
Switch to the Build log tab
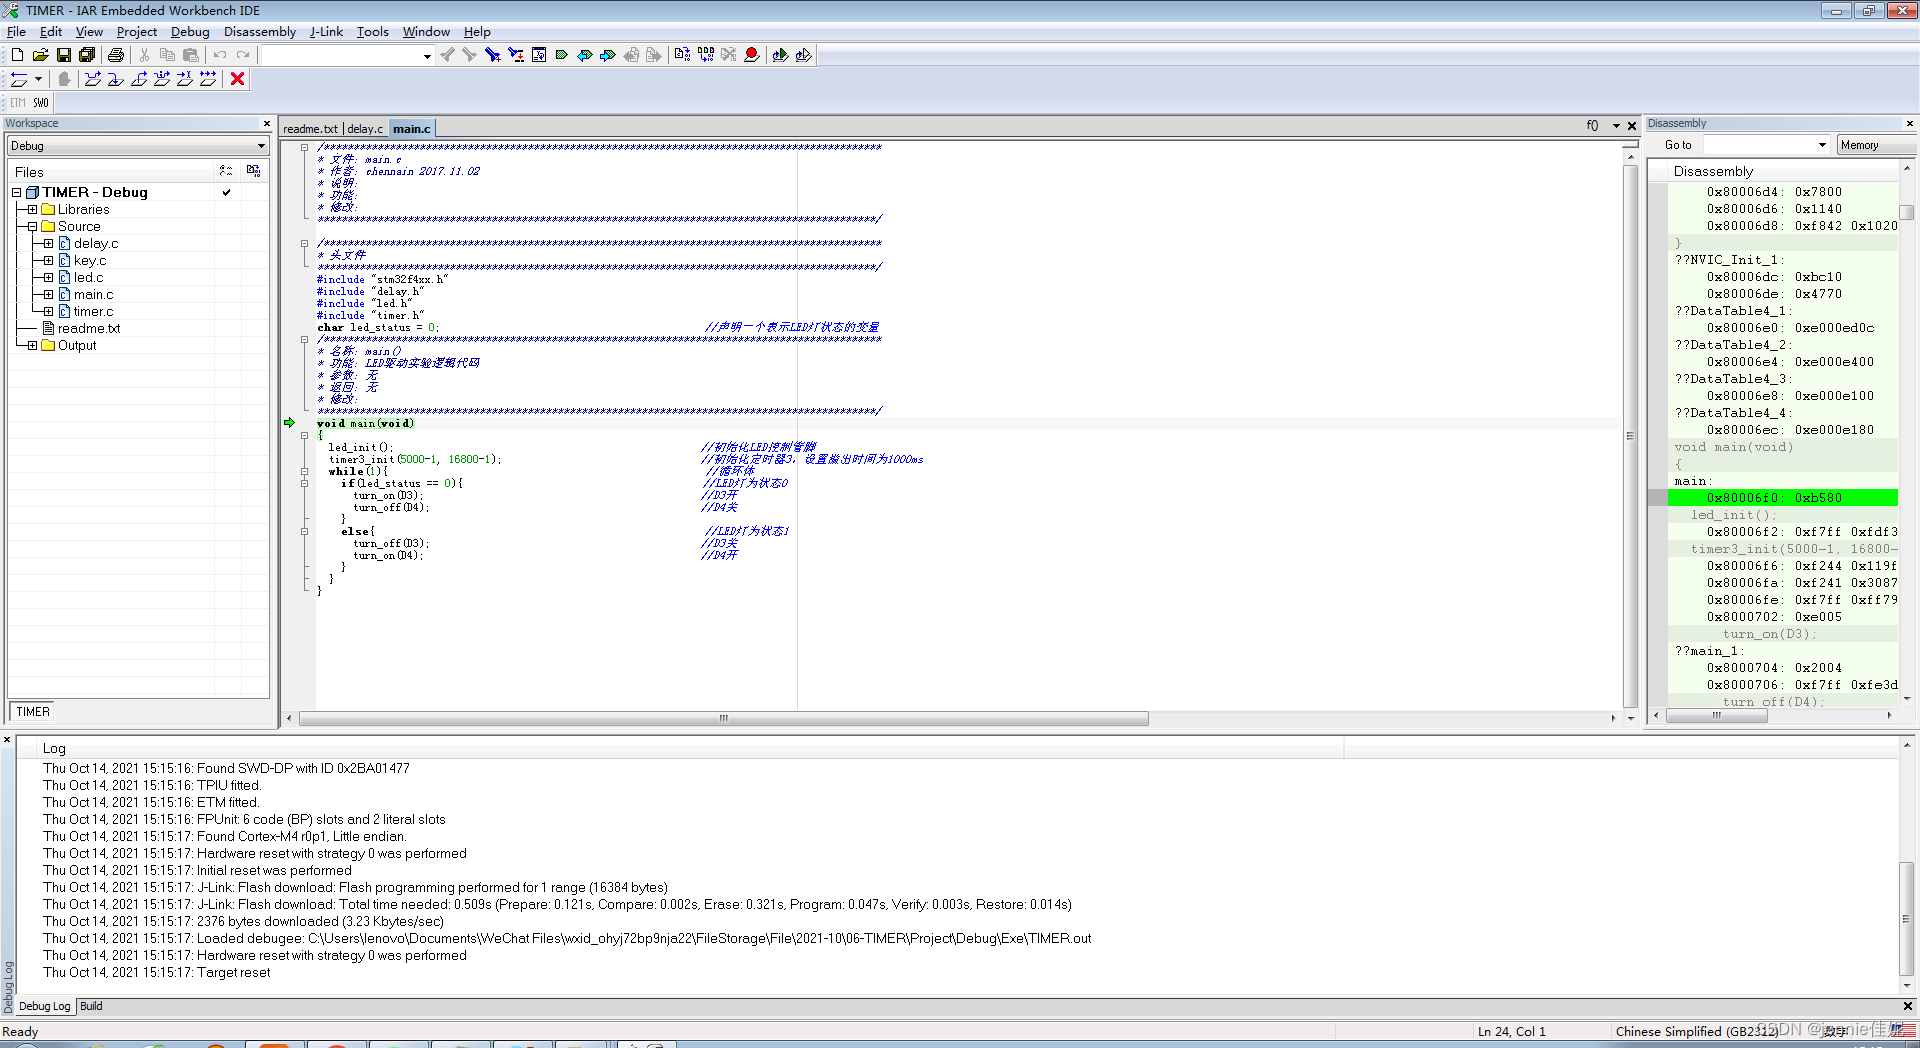pyautogui.click(x=91, y=1006)
